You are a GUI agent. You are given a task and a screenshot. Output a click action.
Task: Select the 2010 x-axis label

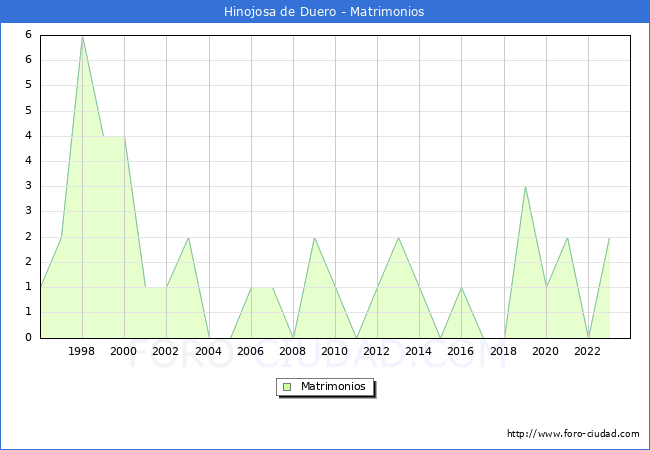click(335, 352)
